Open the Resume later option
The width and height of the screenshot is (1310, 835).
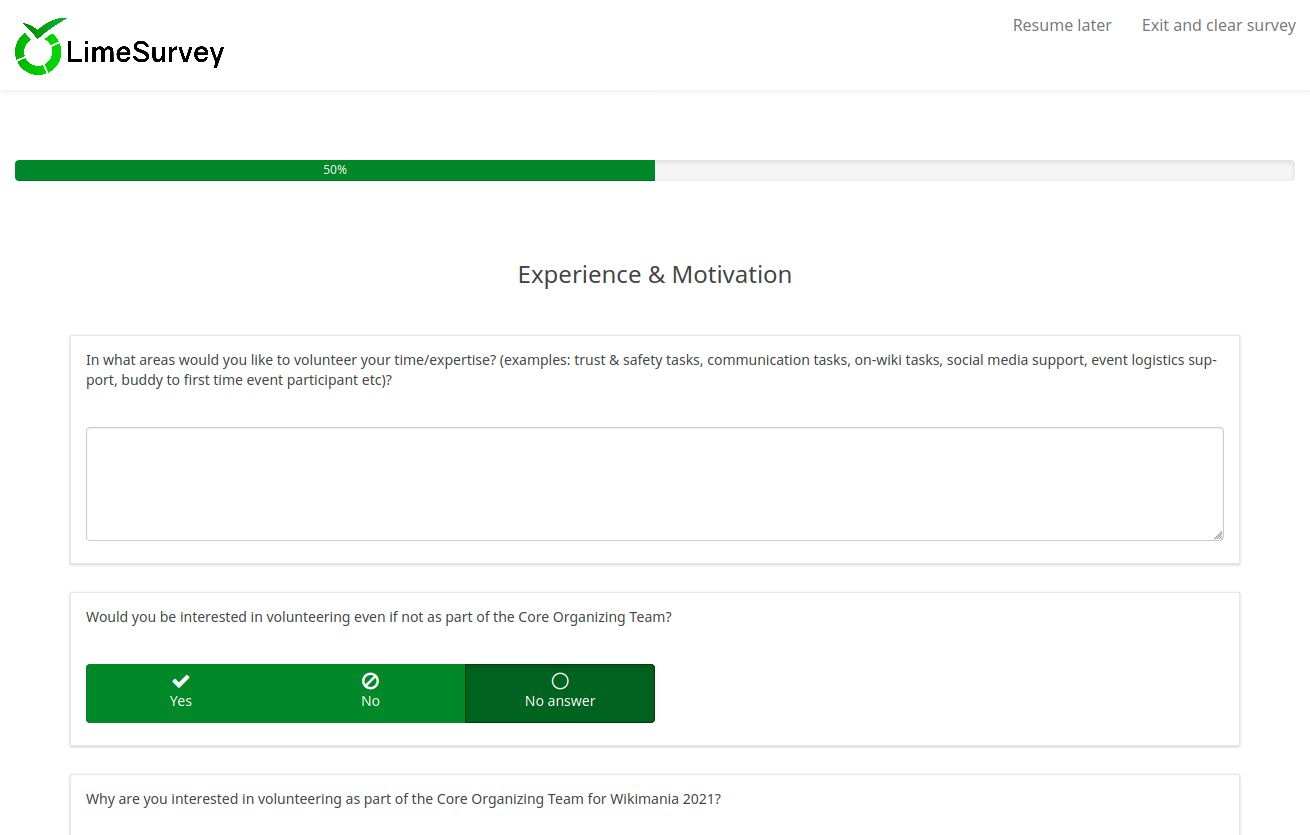click(x=1061, y=25)
